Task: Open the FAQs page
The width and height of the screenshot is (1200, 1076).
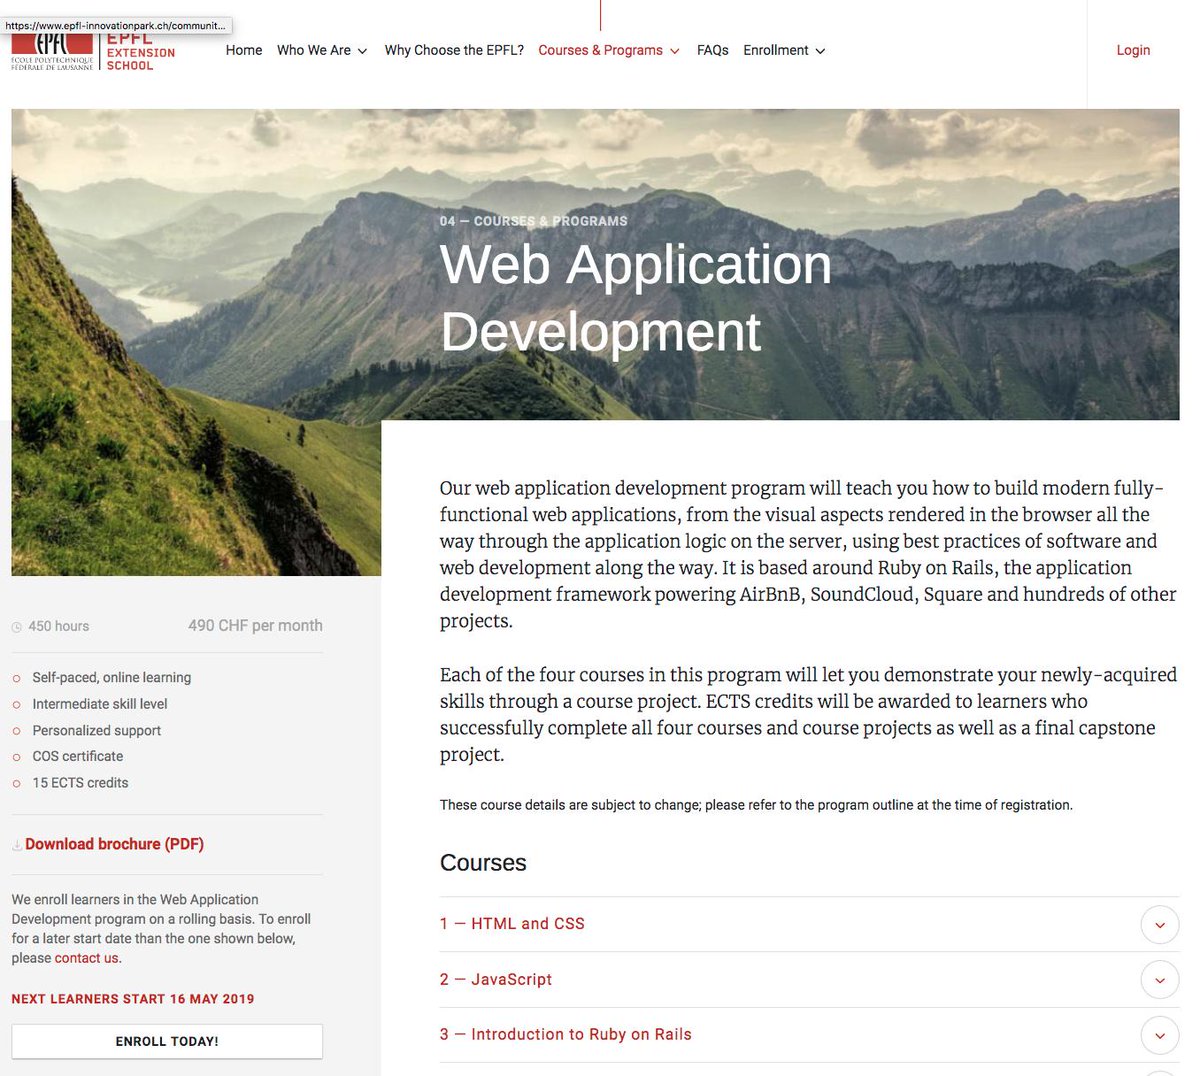Action: pos(713,50)
